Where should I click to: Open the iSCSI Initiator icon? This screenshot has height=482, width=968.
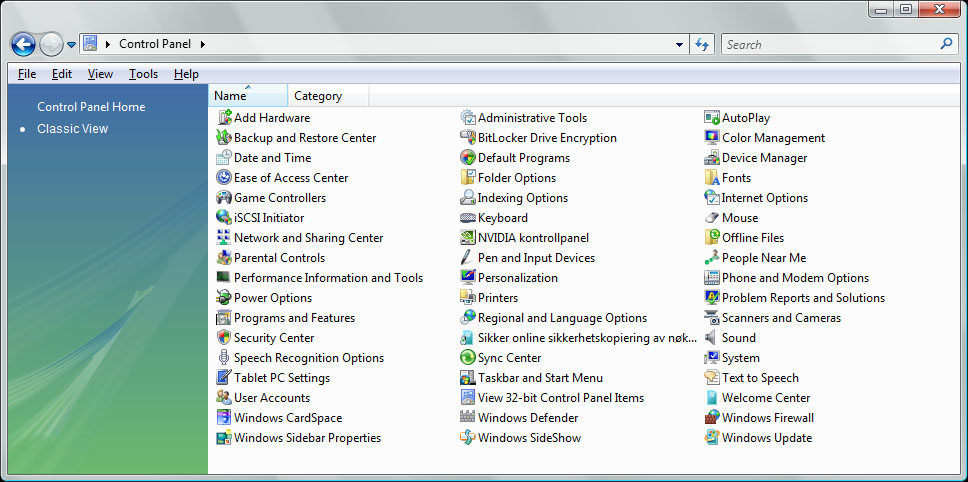tap(223, 217)
